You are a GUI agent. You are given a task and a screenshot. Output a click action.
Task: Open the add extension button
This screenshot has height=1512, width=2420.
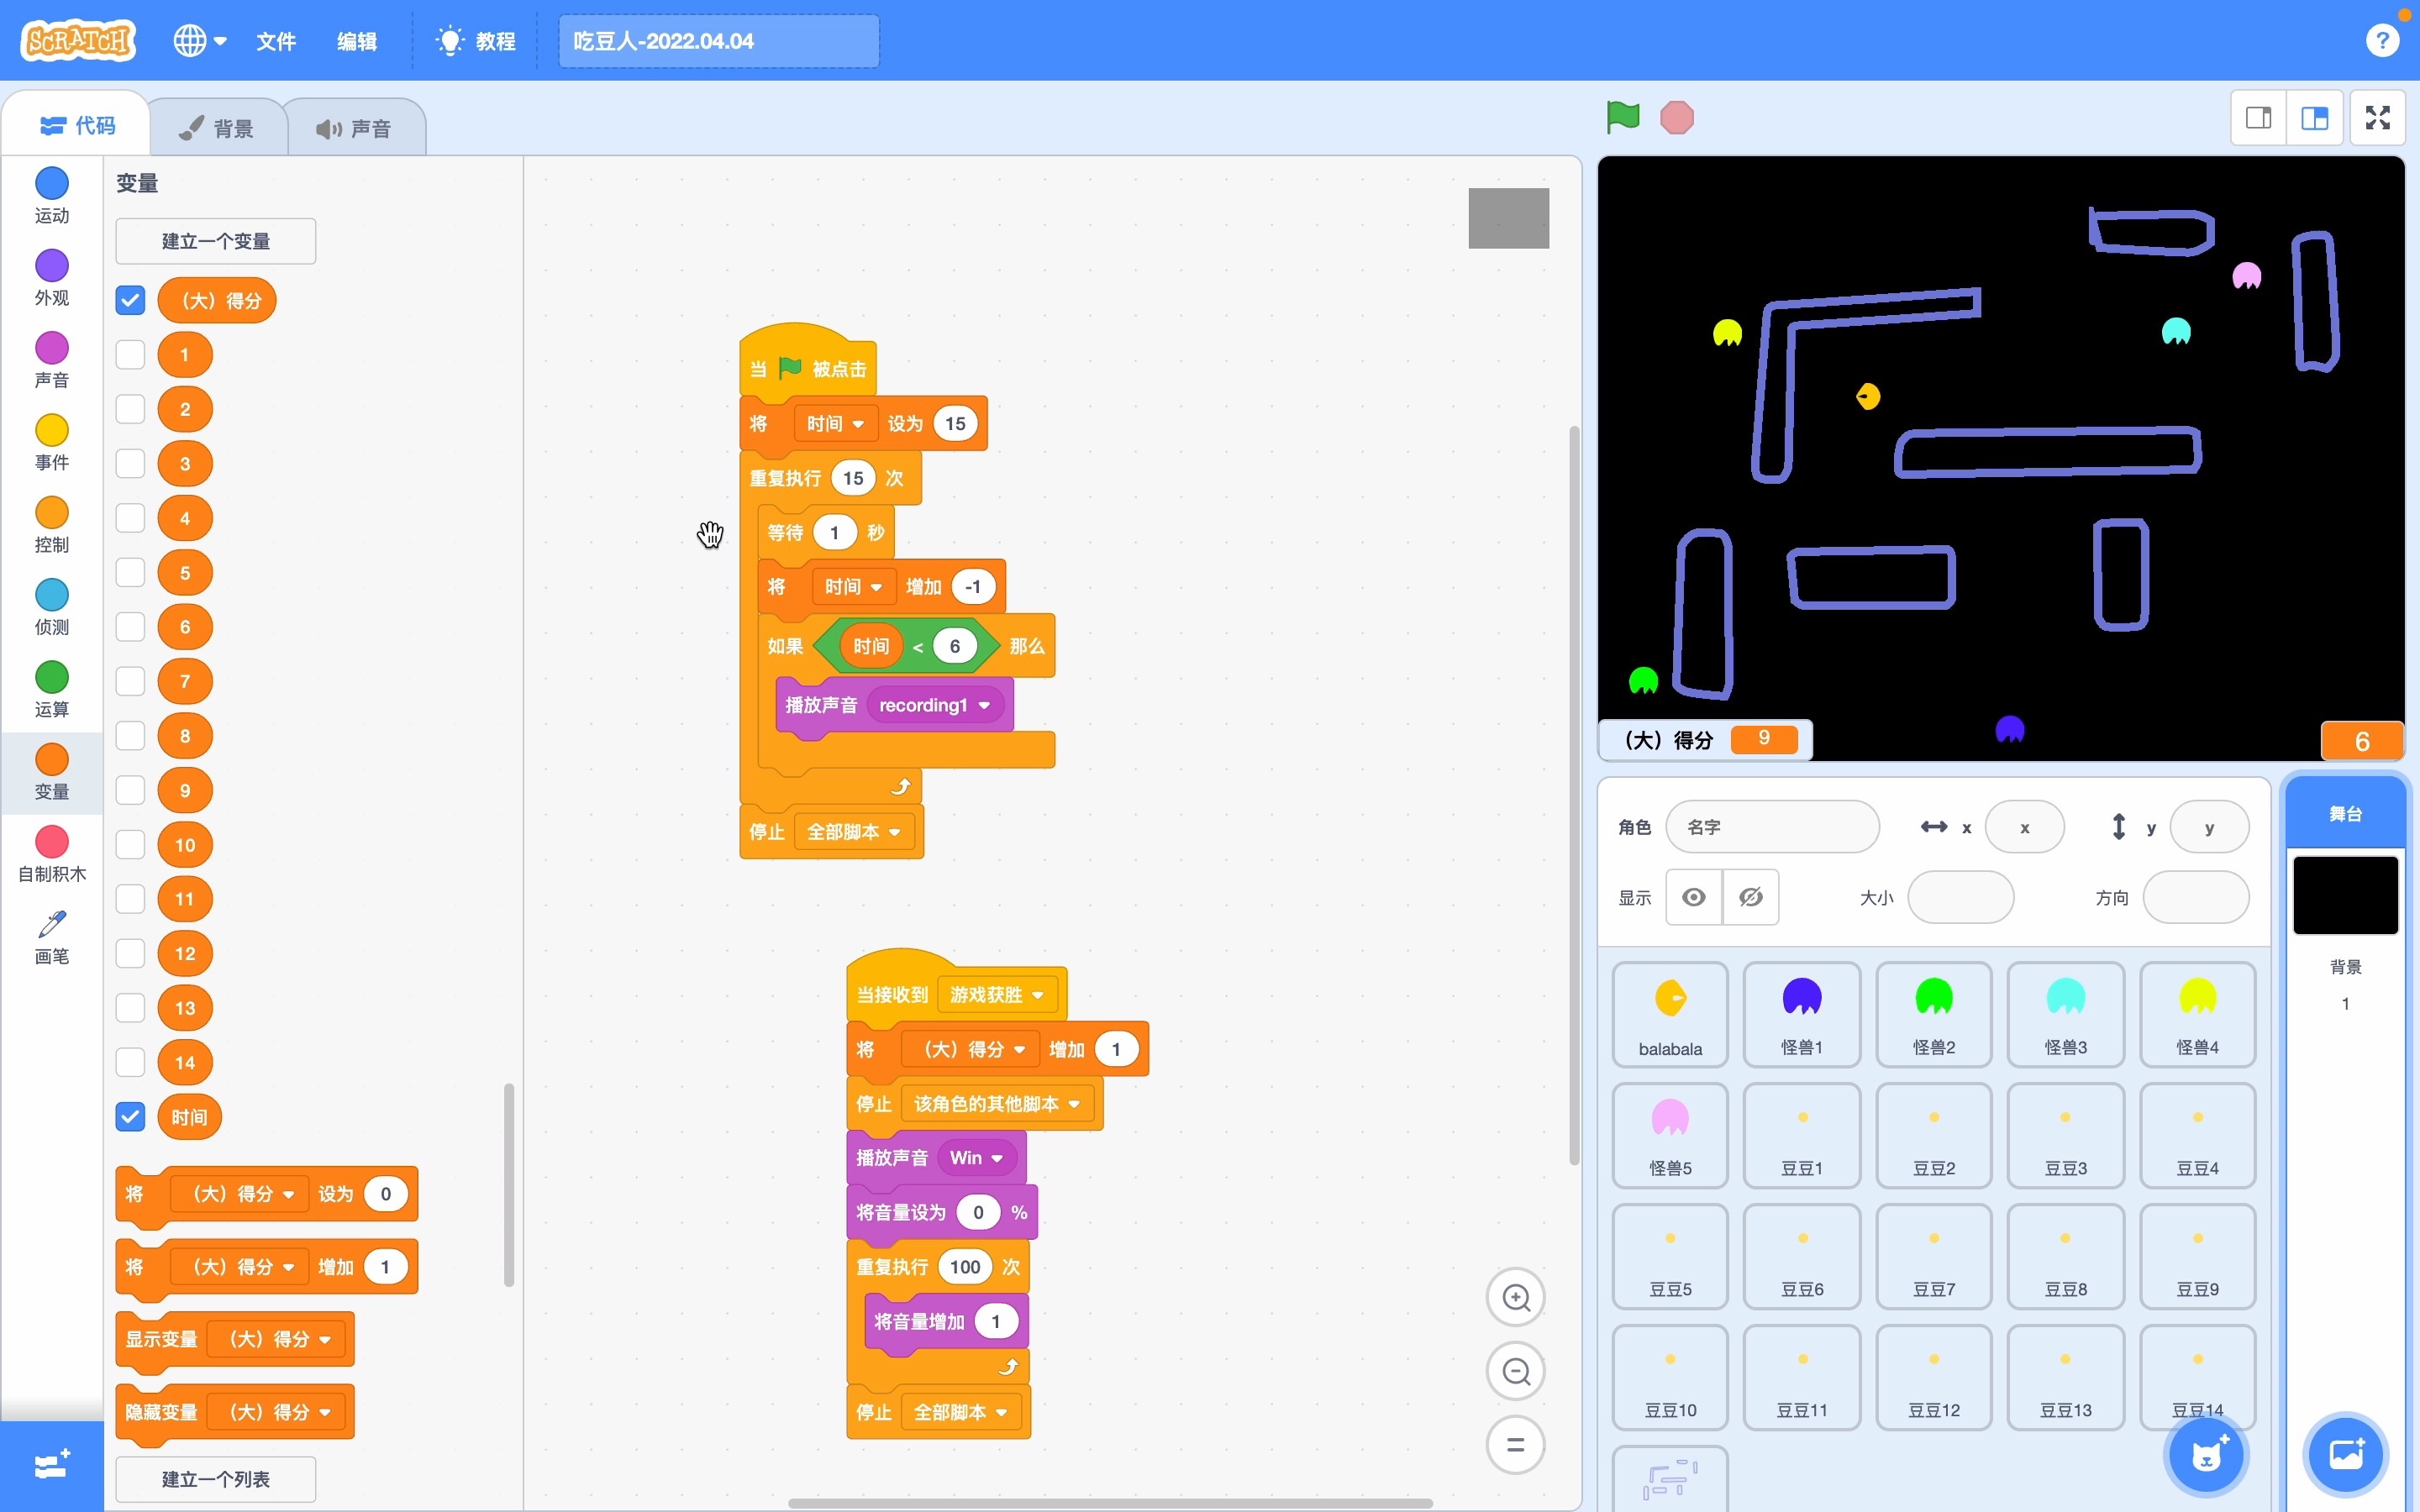[51, 1465]
